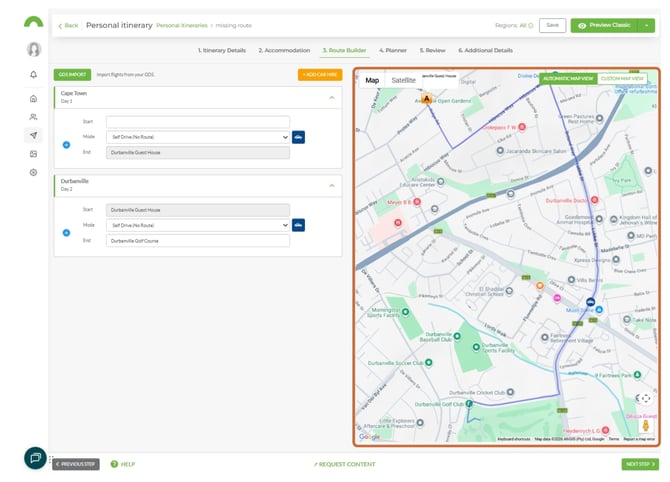
Task: Collapse the Cape Town Day 1 section
Action: point(332,98)
